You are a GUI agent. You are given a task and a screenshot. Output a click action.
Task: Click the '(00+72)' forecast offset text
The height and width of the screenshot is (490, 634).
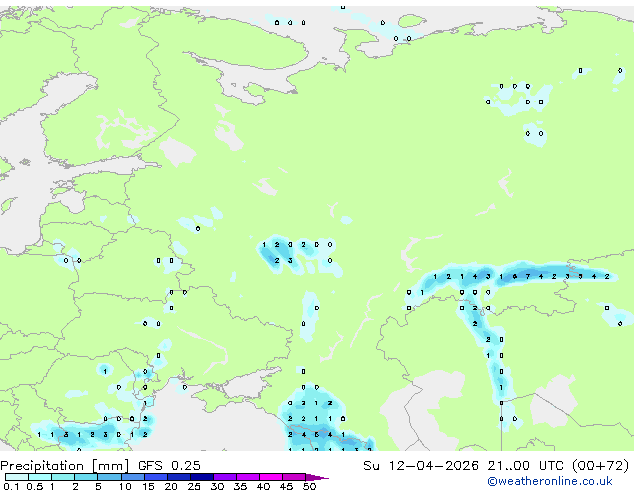tap(600, 466)
